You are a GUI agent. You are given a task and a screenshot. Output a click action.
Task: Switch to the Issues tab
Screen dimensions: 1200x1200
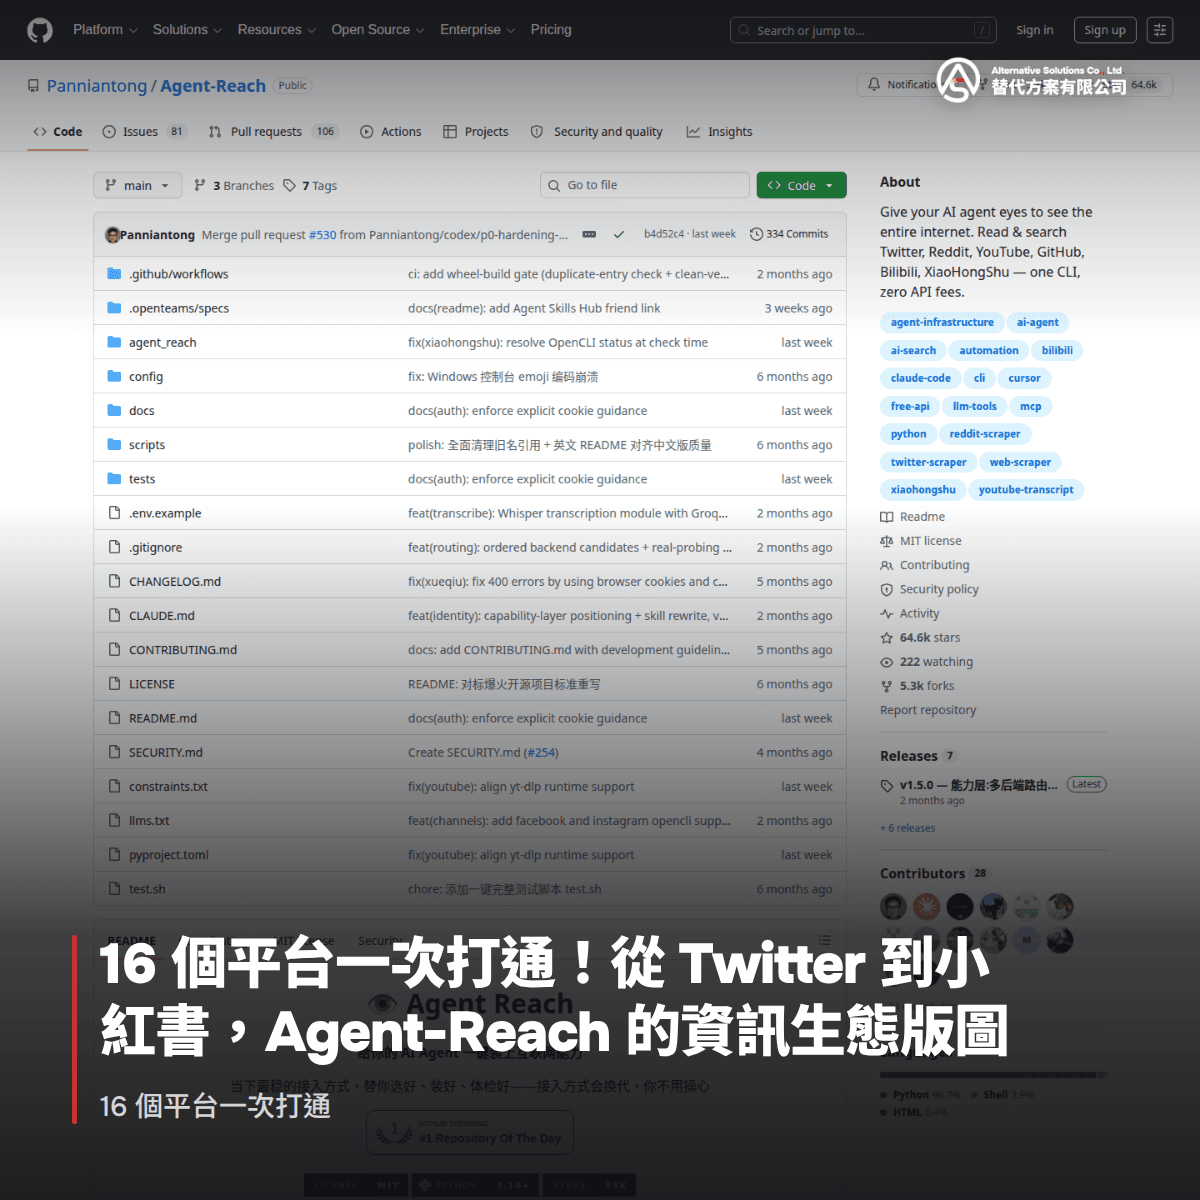pyautogui.click(x=144, y=132)
